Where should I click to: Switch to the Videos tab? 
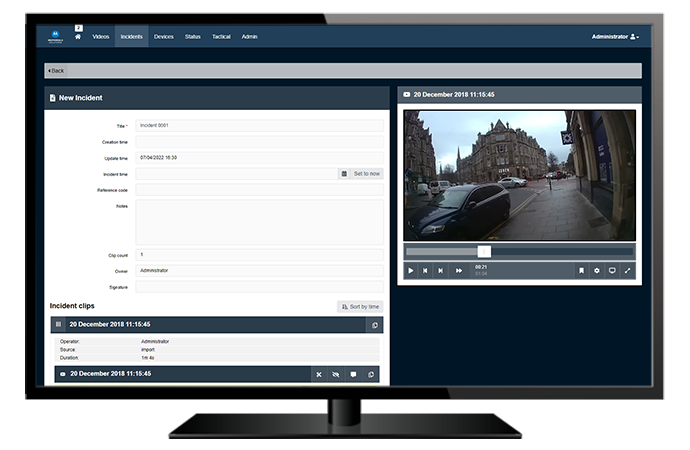[101, 37]
